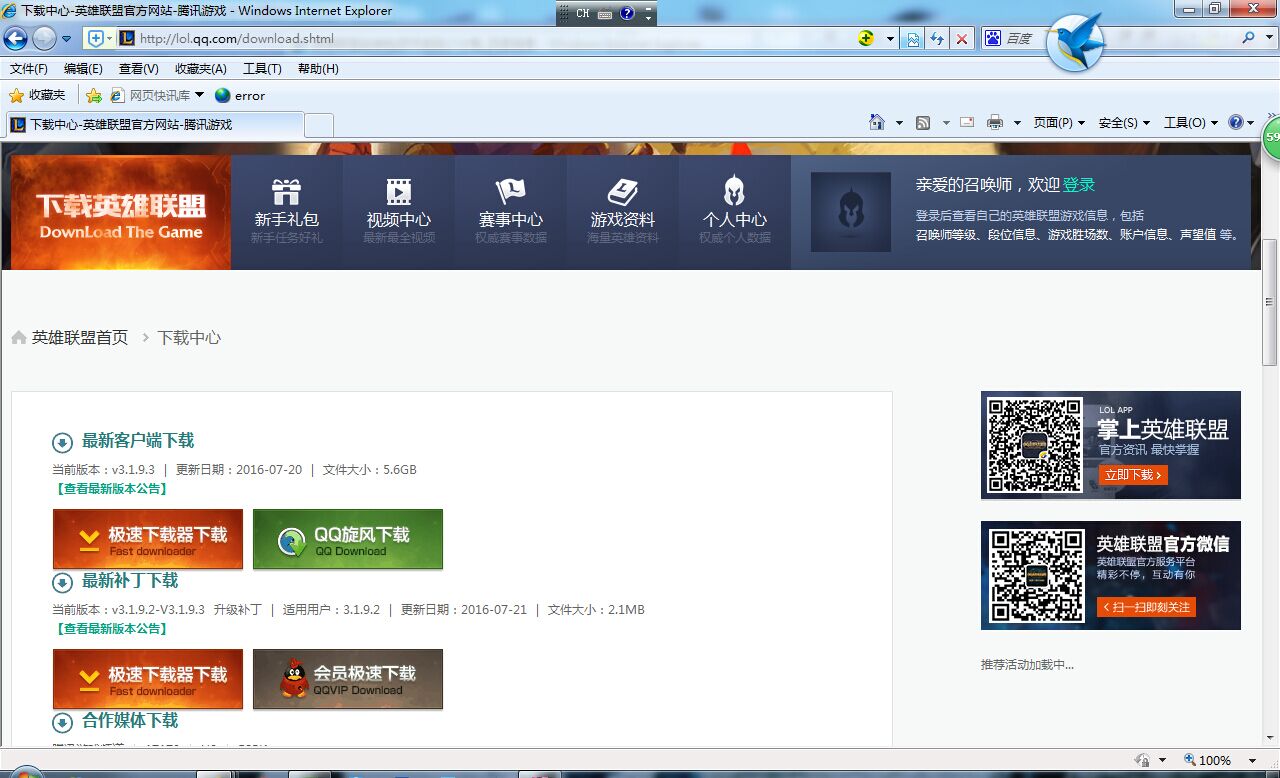Open the 帮助(H) menu
This screenshot has height=778, width=1280.
click(x=318, y=69)
